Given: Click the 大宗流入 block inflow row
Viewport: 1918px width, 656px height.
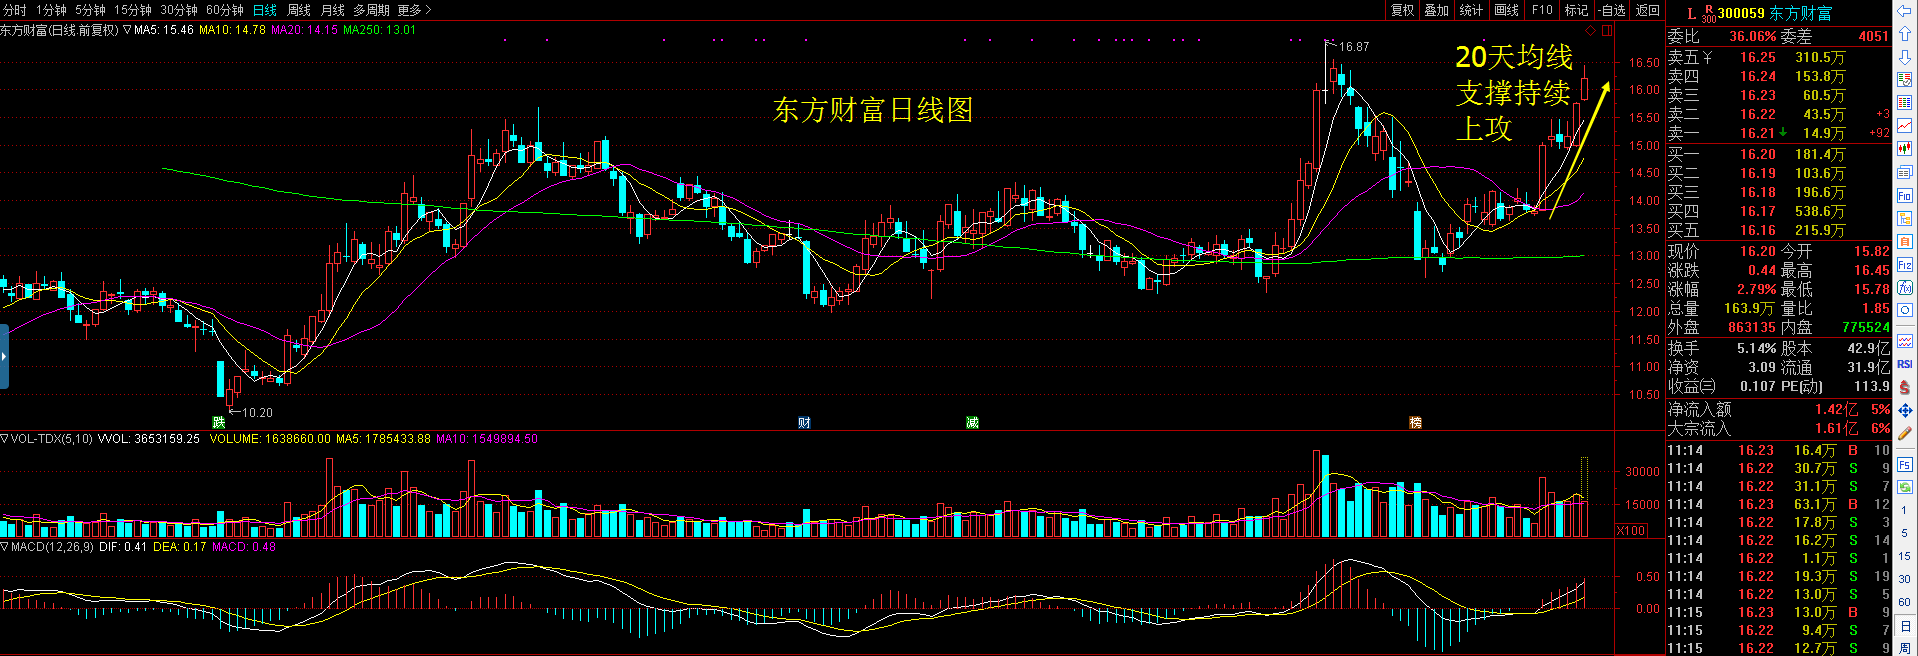Looking at the screenshot, I should click(1778, 428).
